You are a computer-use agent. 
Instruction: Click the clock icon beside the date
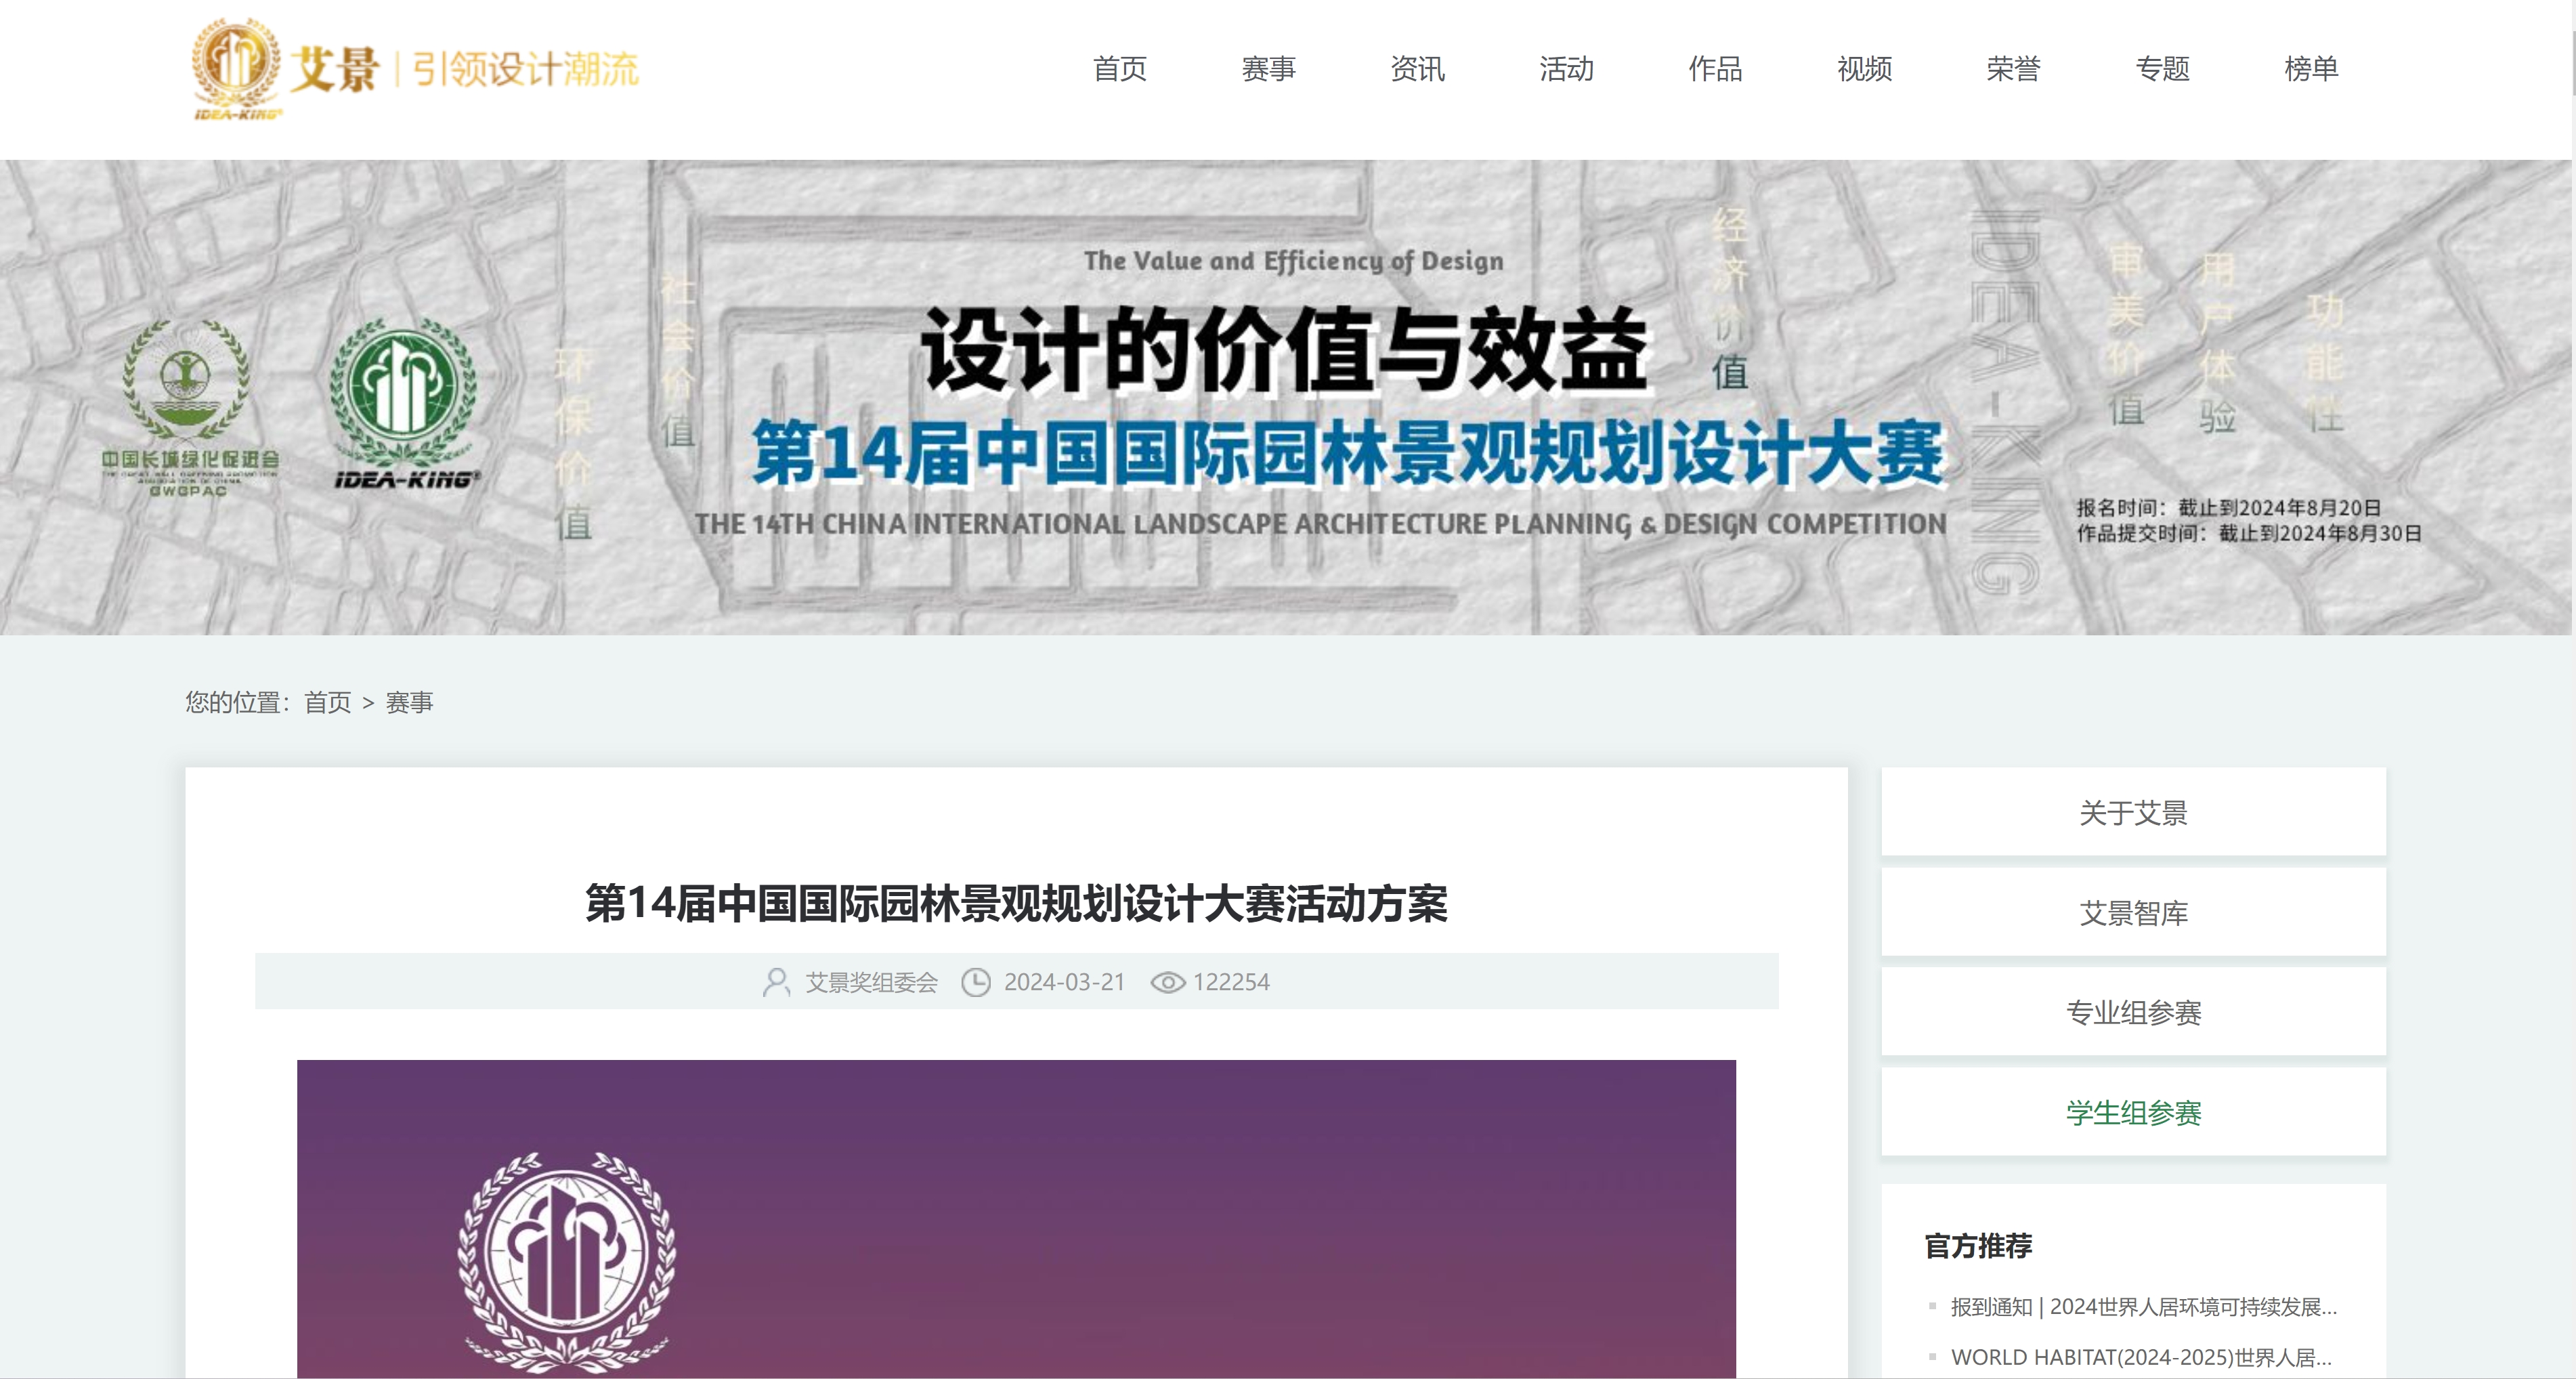click(x=976, y=982)
